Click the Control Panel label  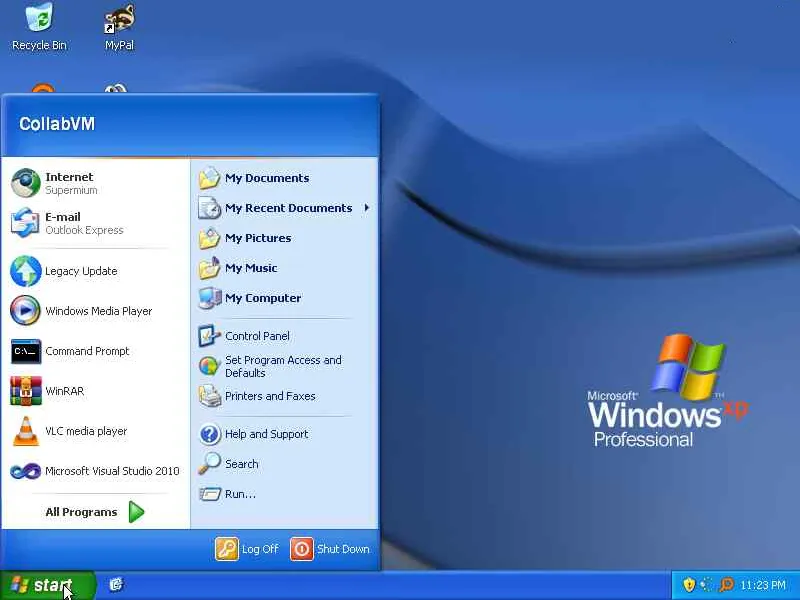pyautogui.click(x=257, y=336)
